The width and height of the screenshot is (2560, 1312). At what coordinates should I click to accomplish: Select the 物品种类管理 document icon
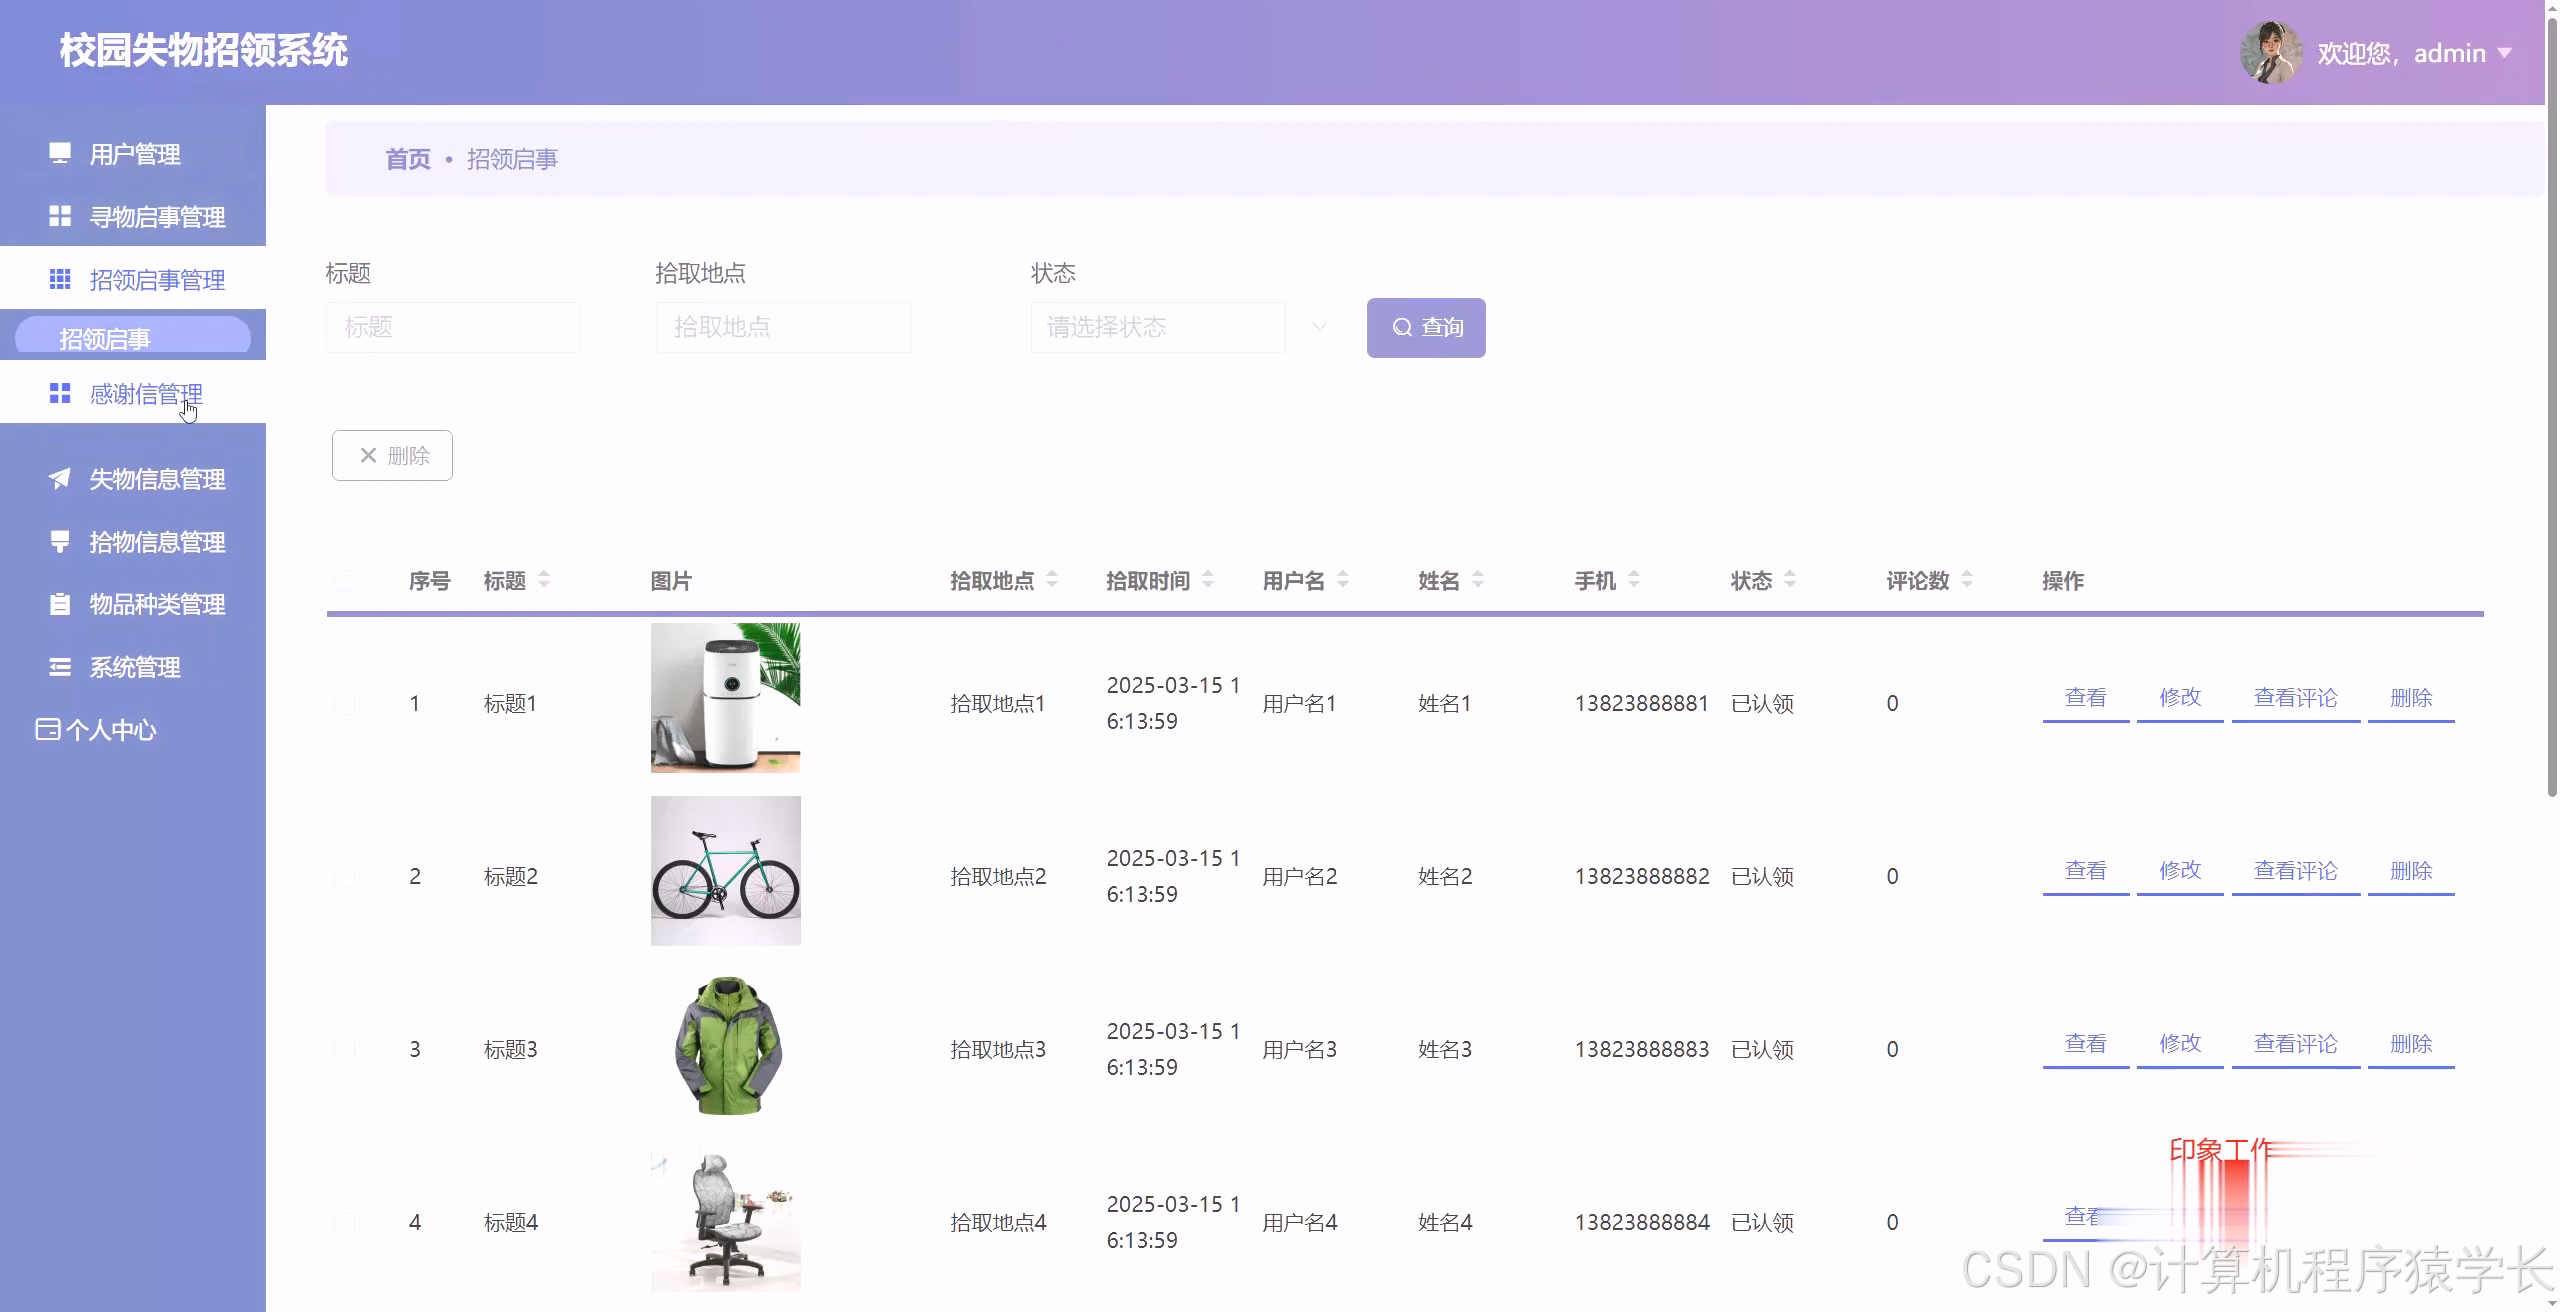pos(59,604)
